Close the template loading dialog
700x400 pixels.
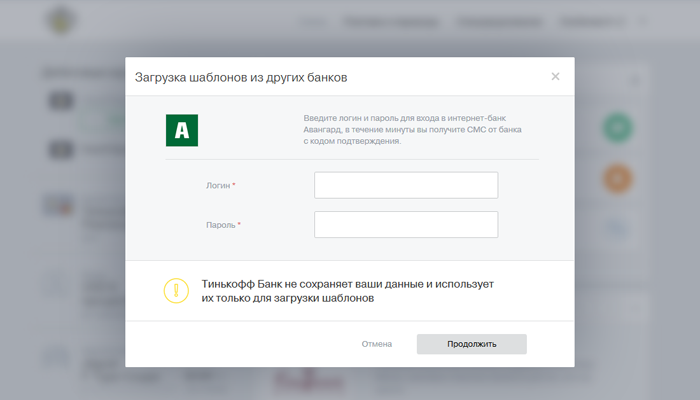[555, 76]
